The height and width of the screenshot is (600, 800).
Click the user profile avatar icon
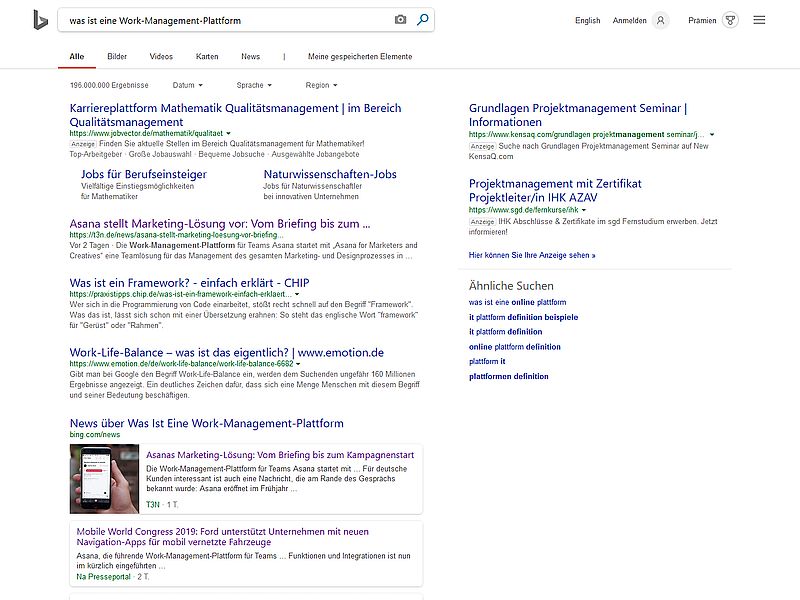tap(661, 20)
